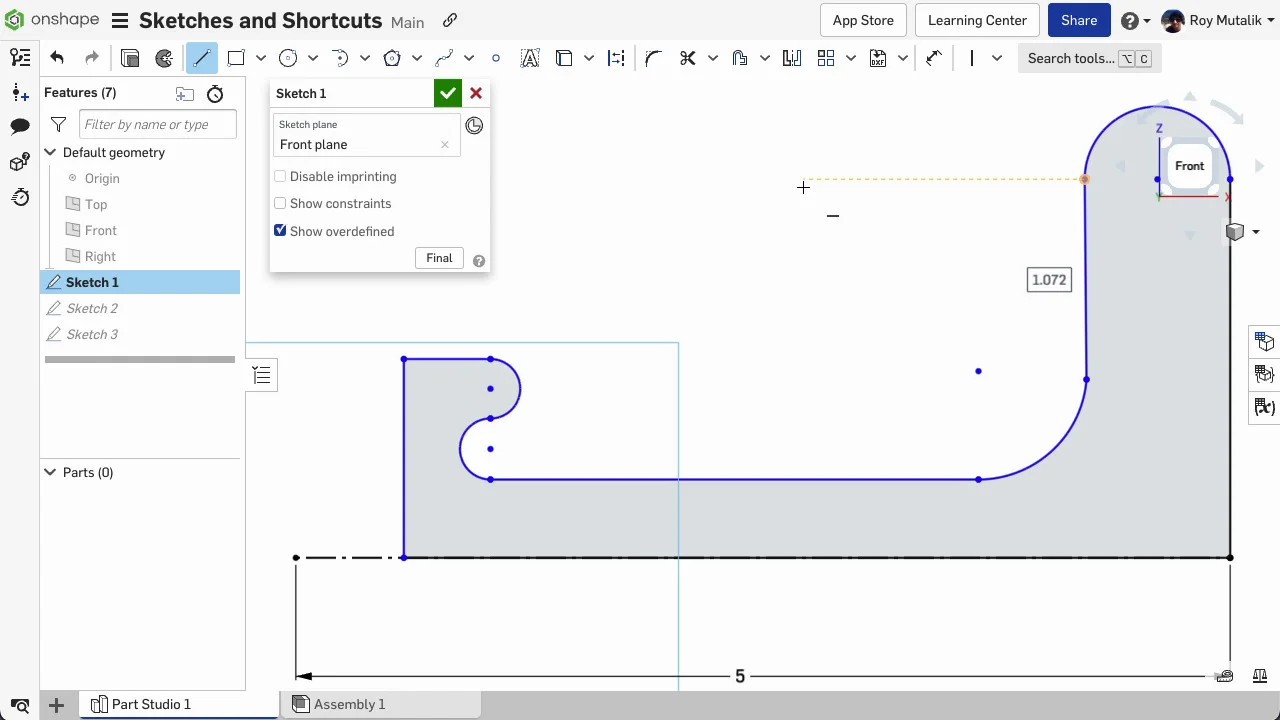
Task: Open the Comments panel icon
Action: tap(20, 126)
